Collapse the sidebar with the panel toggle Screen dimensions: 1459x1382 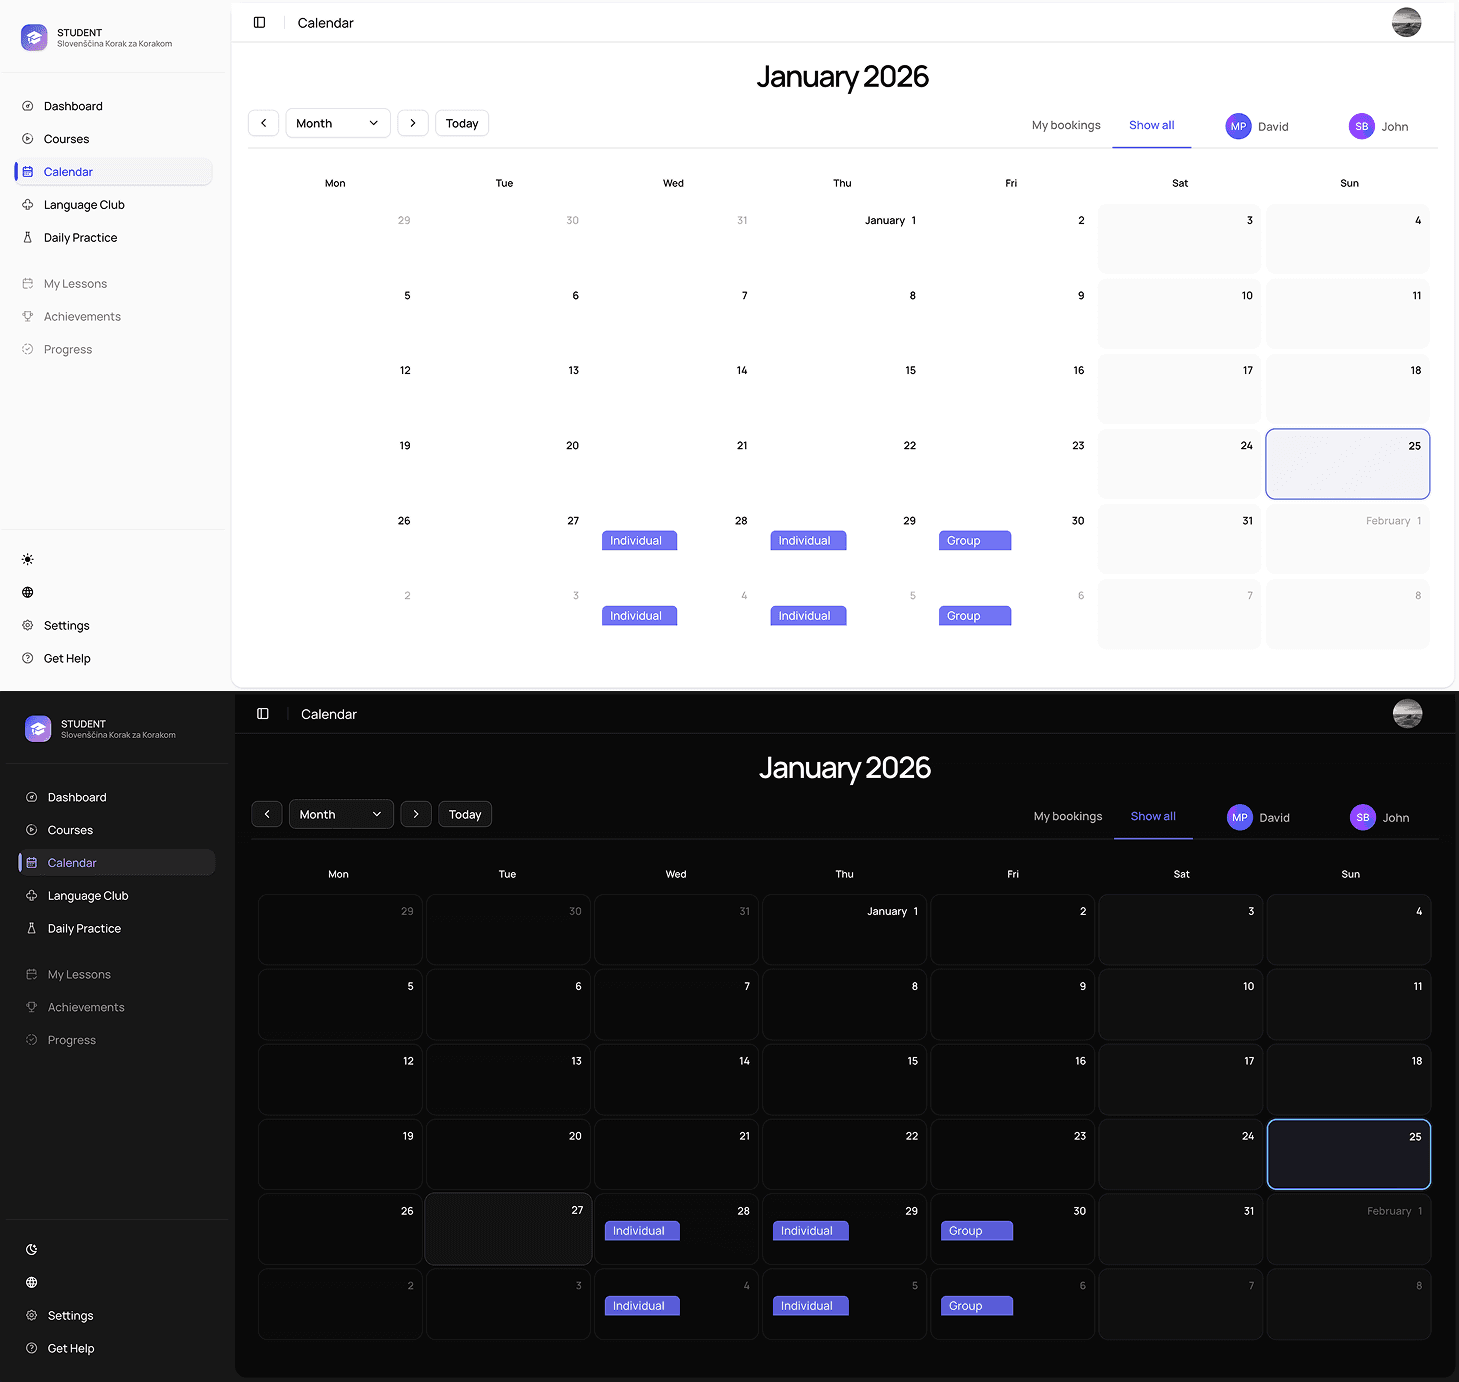tap(260, 22)
